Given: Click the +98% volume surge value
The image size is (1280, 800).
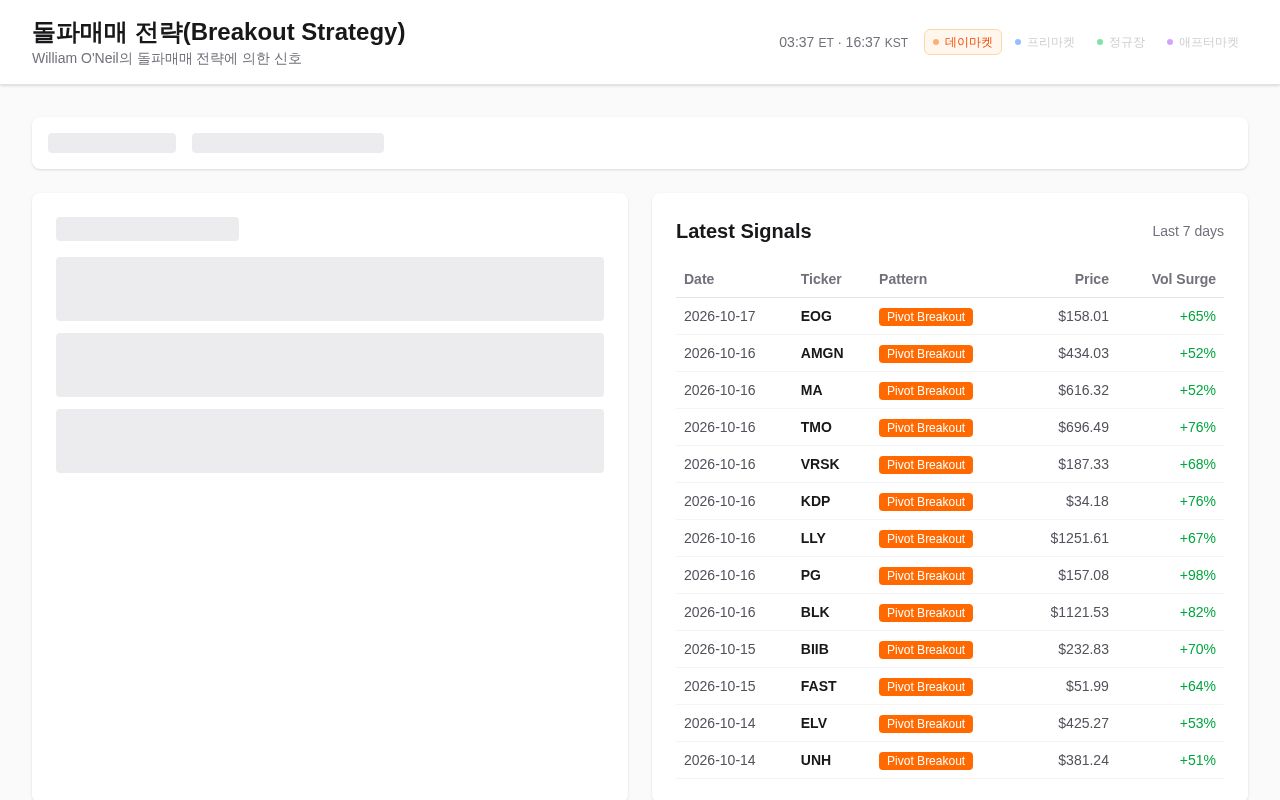Looking at the screenshot, I should coord(1198,575).
